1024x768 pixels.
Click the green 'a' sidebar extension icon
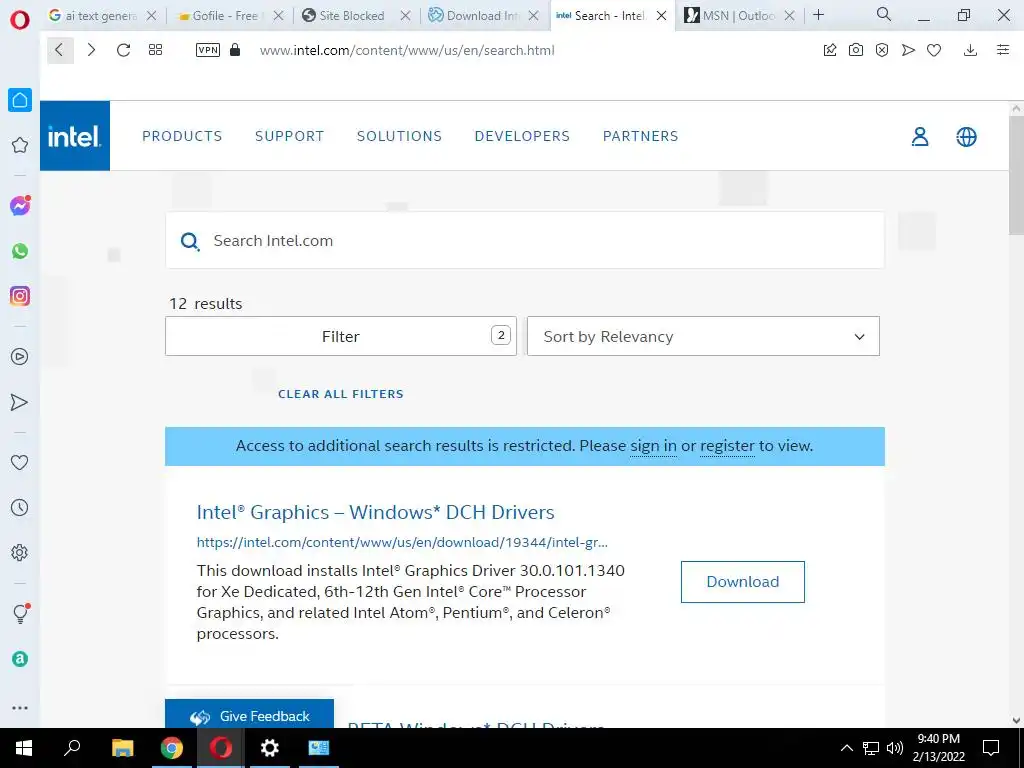pos(20,659)
